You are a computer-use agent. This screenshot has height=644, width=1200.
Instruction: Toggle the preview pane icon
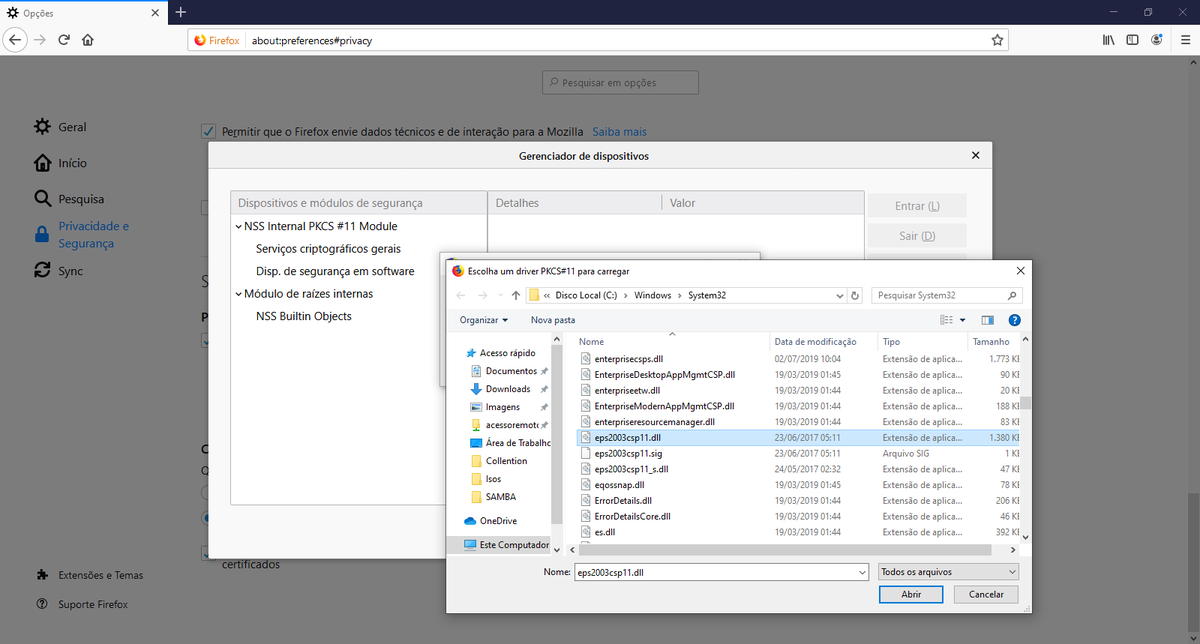click(988, 320)
